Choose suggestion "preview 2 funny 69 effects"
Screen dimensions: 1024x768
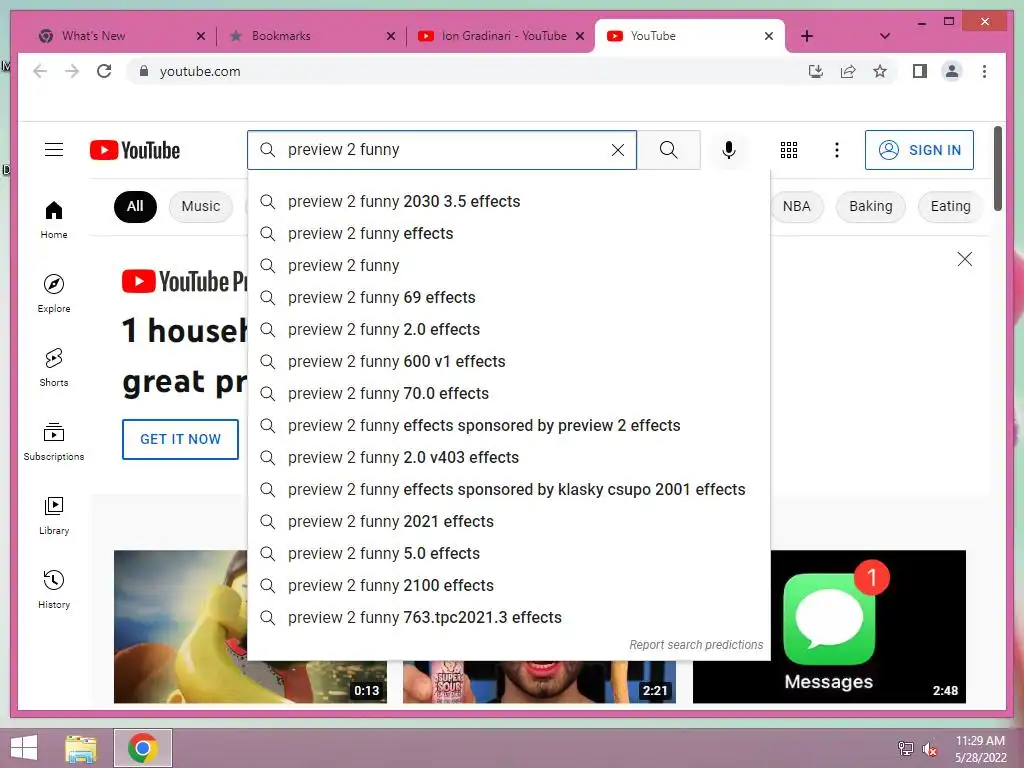coord(509,298)
